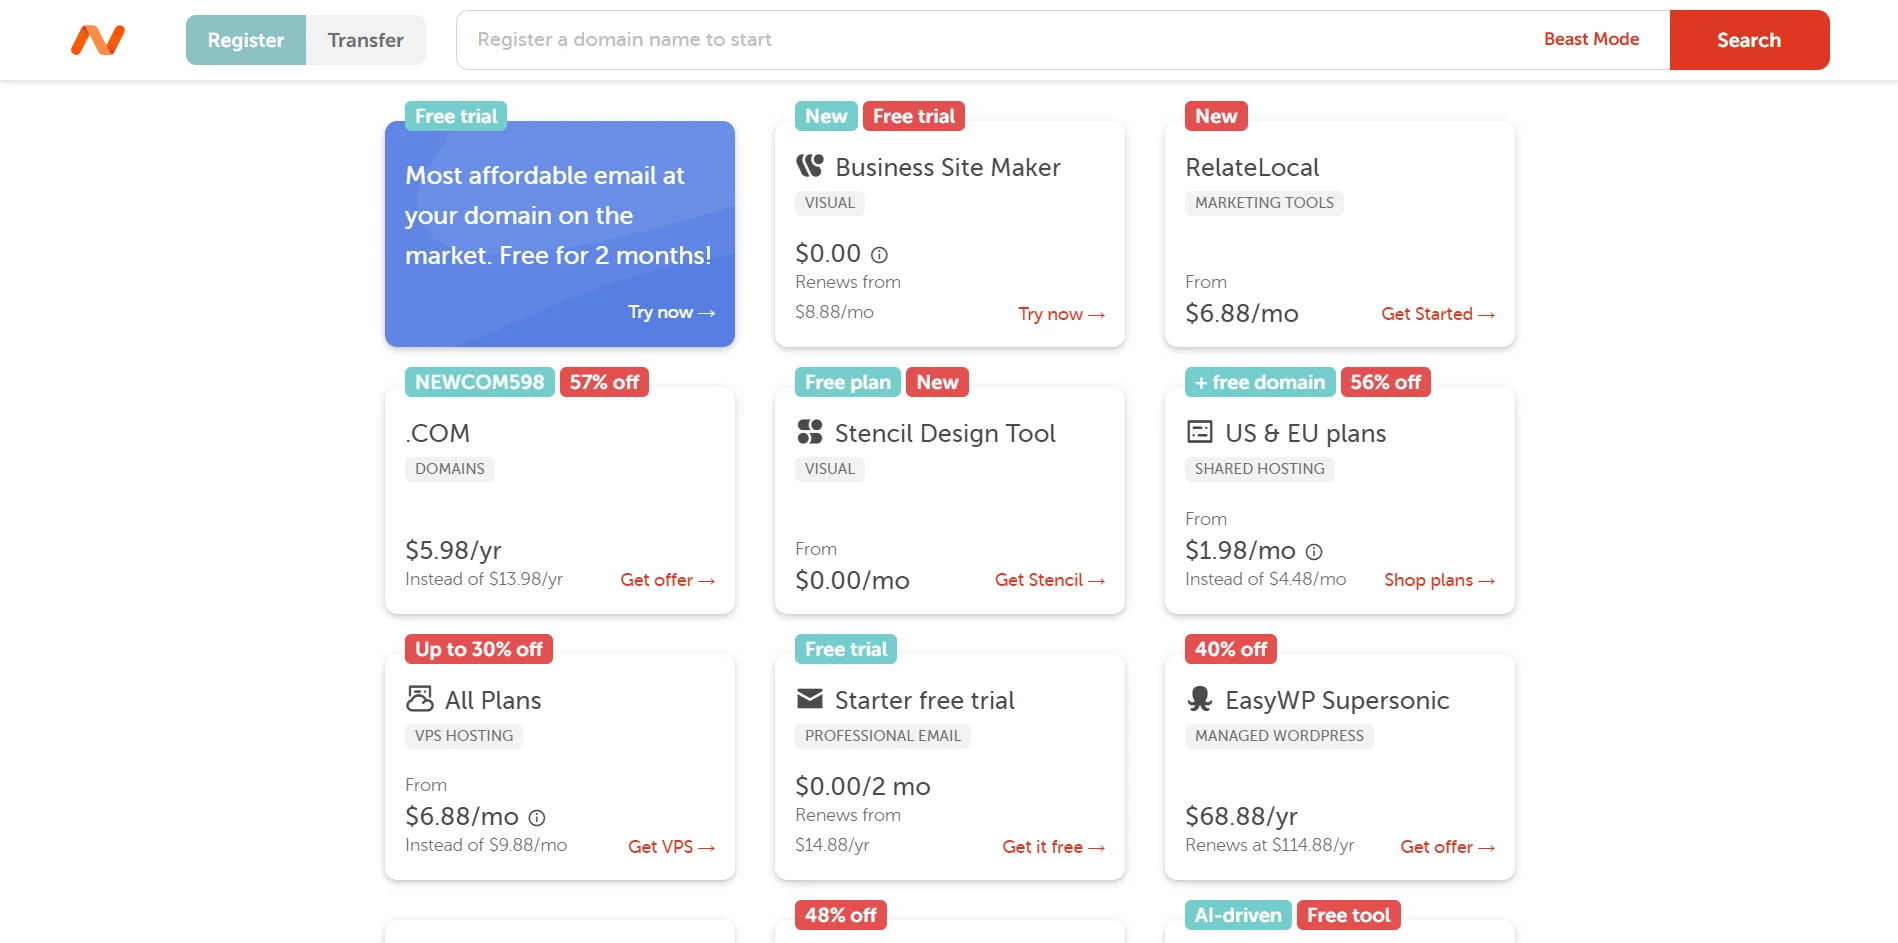1898x943 pixels.
Task: Click Get it free for Starter email
Action: point(1053,847)
